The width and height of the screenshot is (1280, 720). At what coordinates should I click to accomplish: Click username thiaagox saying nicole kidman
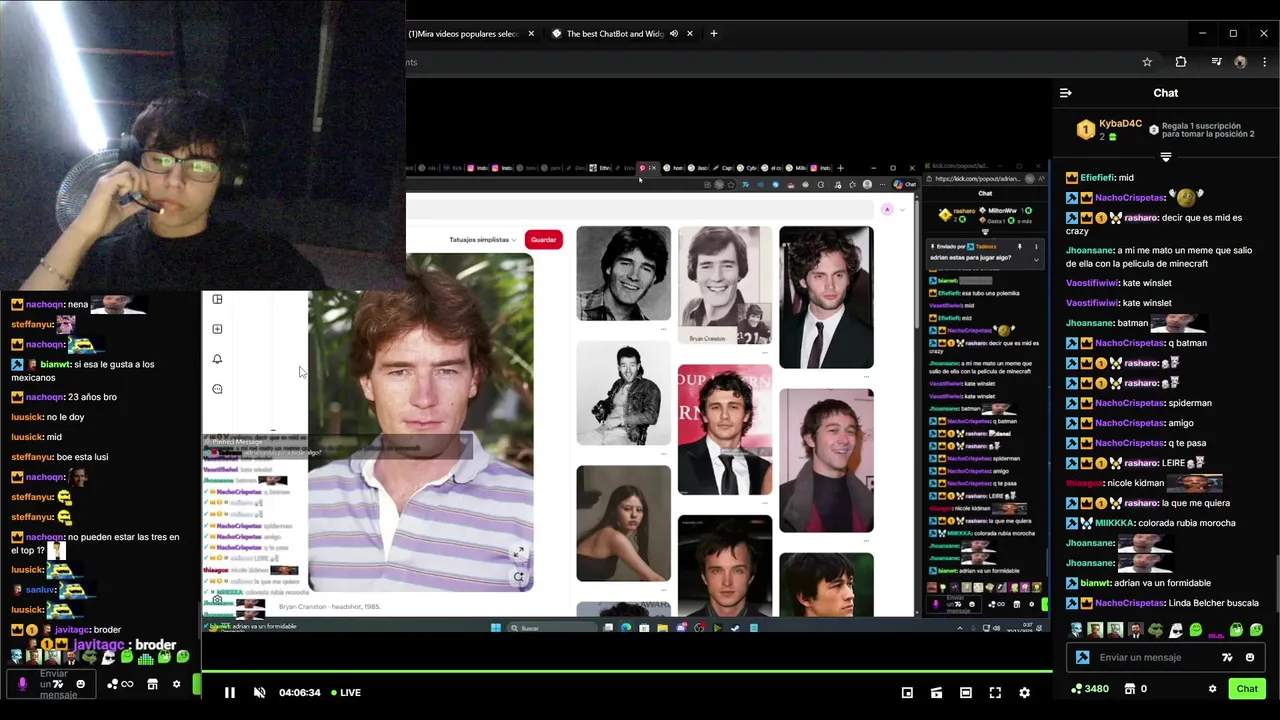1084,483
